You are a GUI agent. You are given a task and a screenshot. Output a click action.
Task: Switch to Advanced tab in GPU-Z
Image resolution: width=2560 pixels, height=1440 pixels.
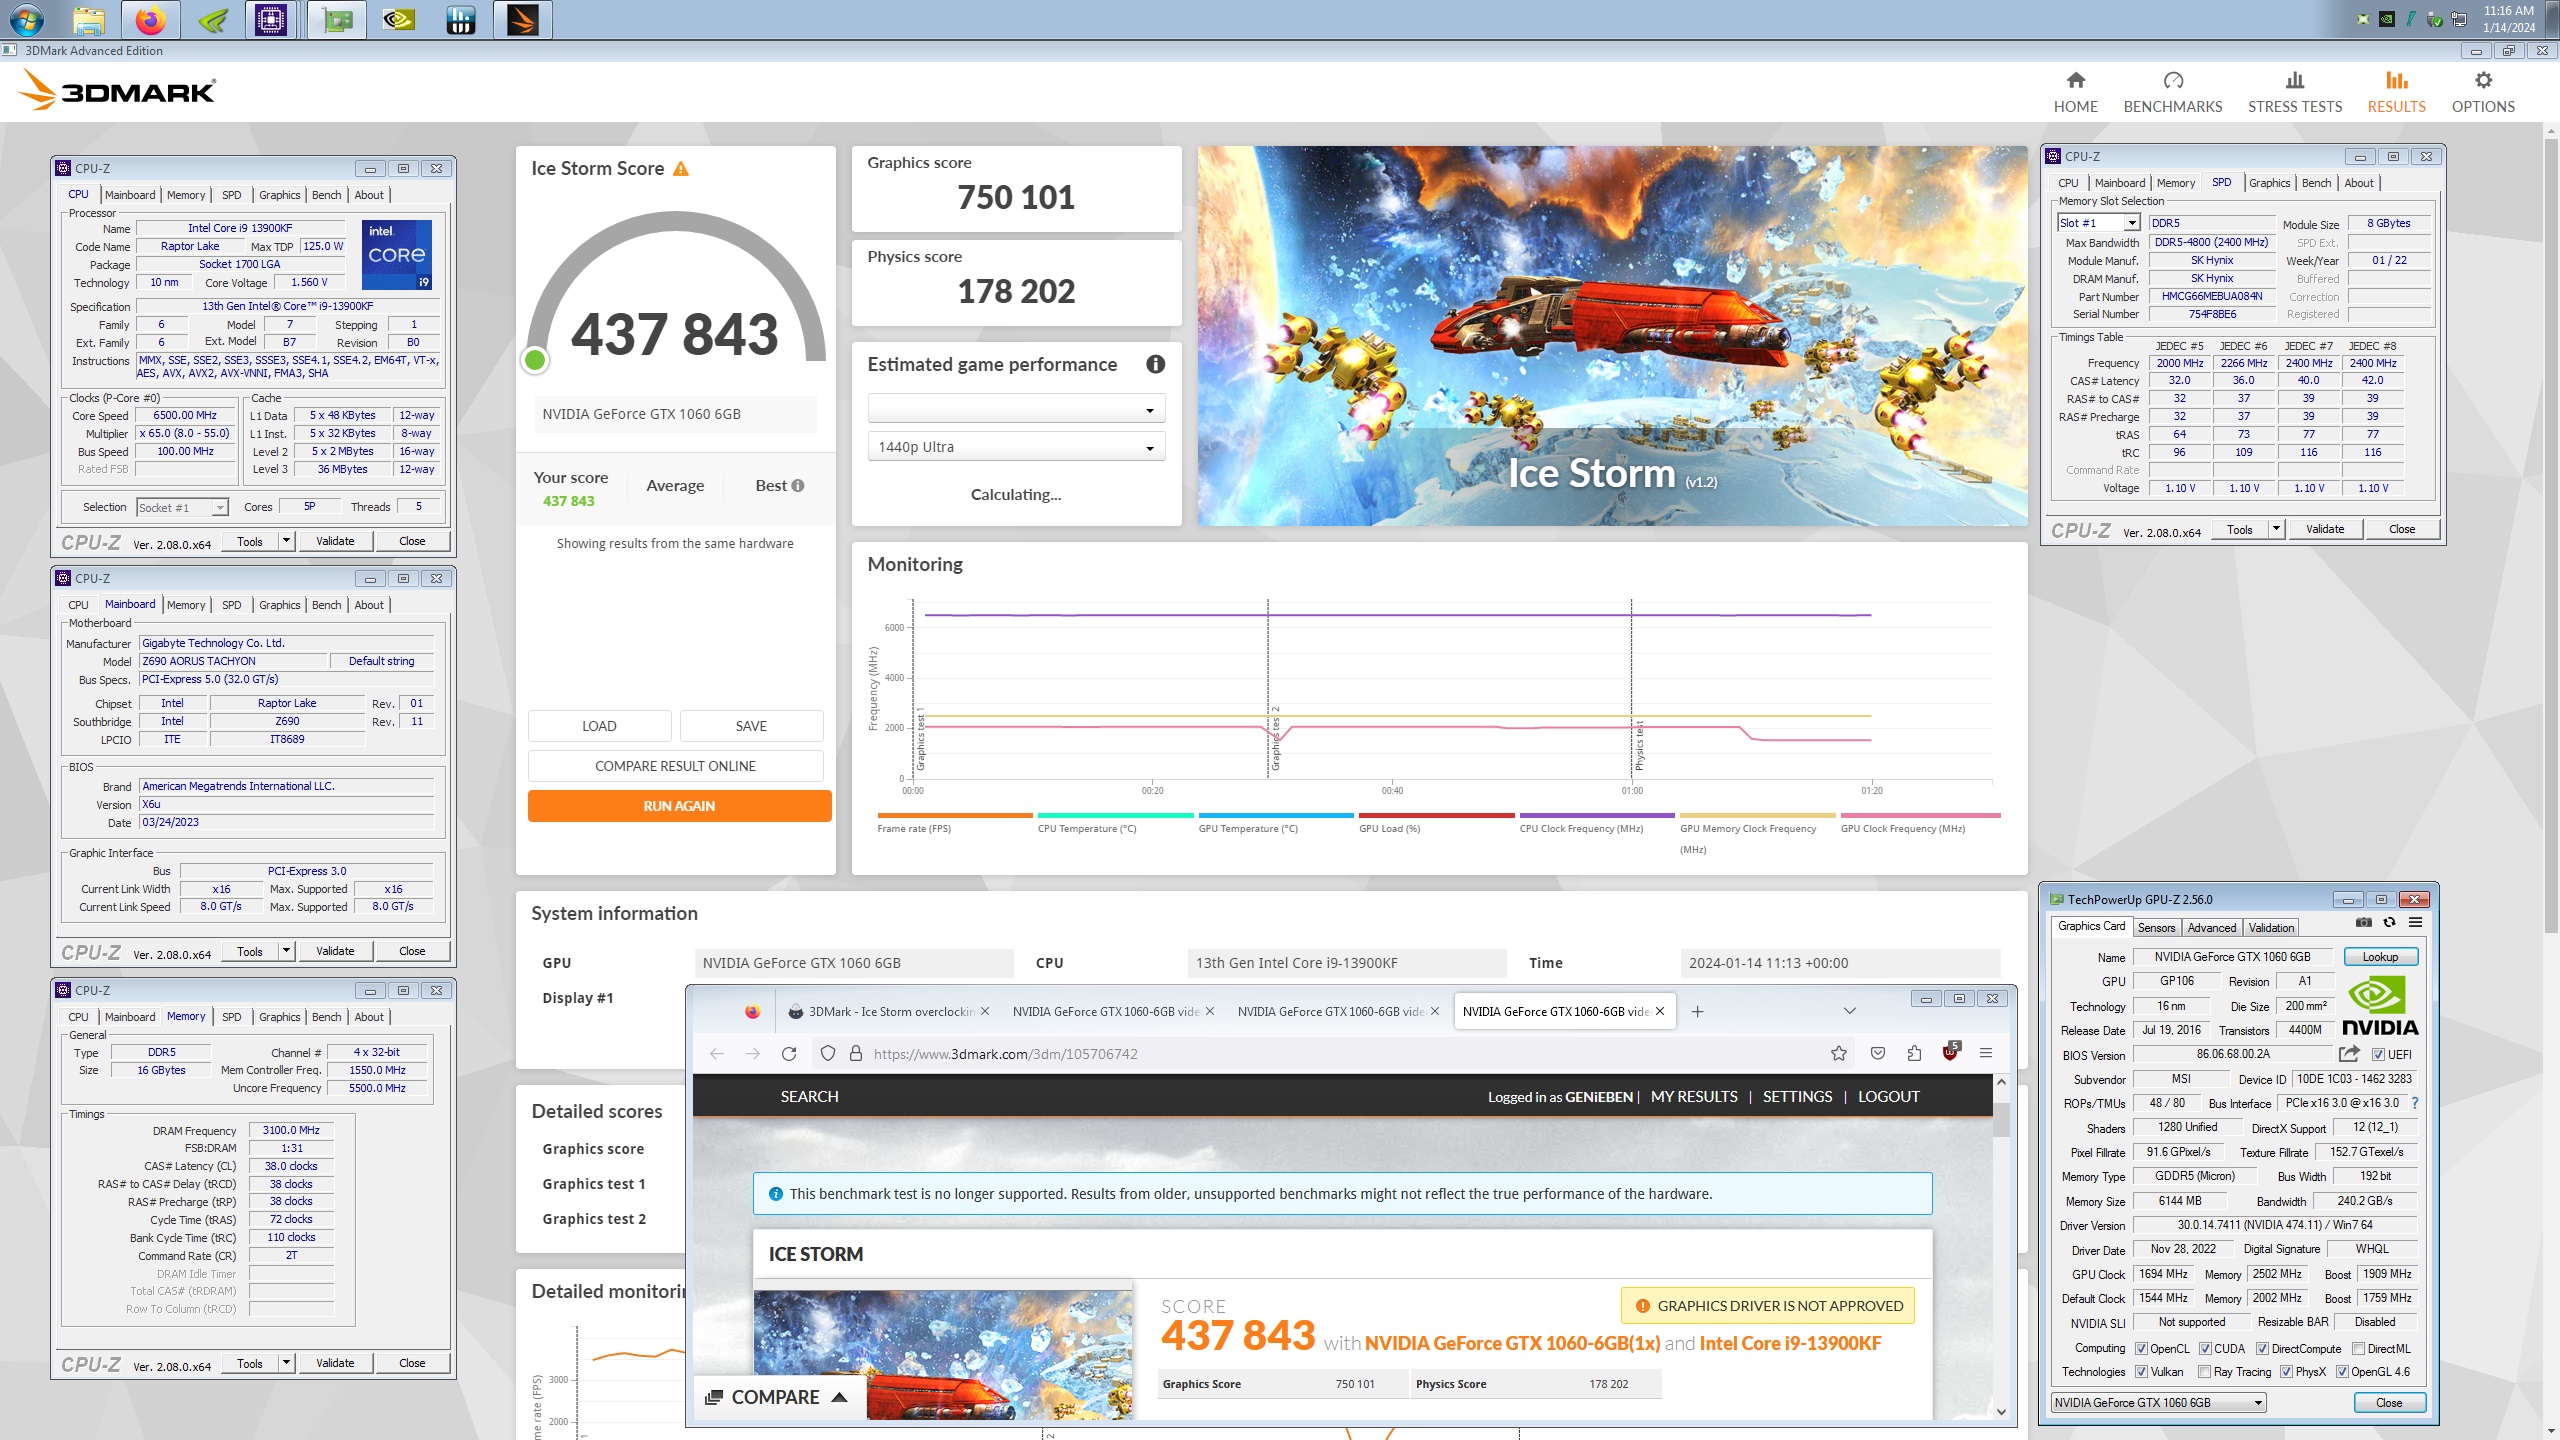(x=2211, y=928)
